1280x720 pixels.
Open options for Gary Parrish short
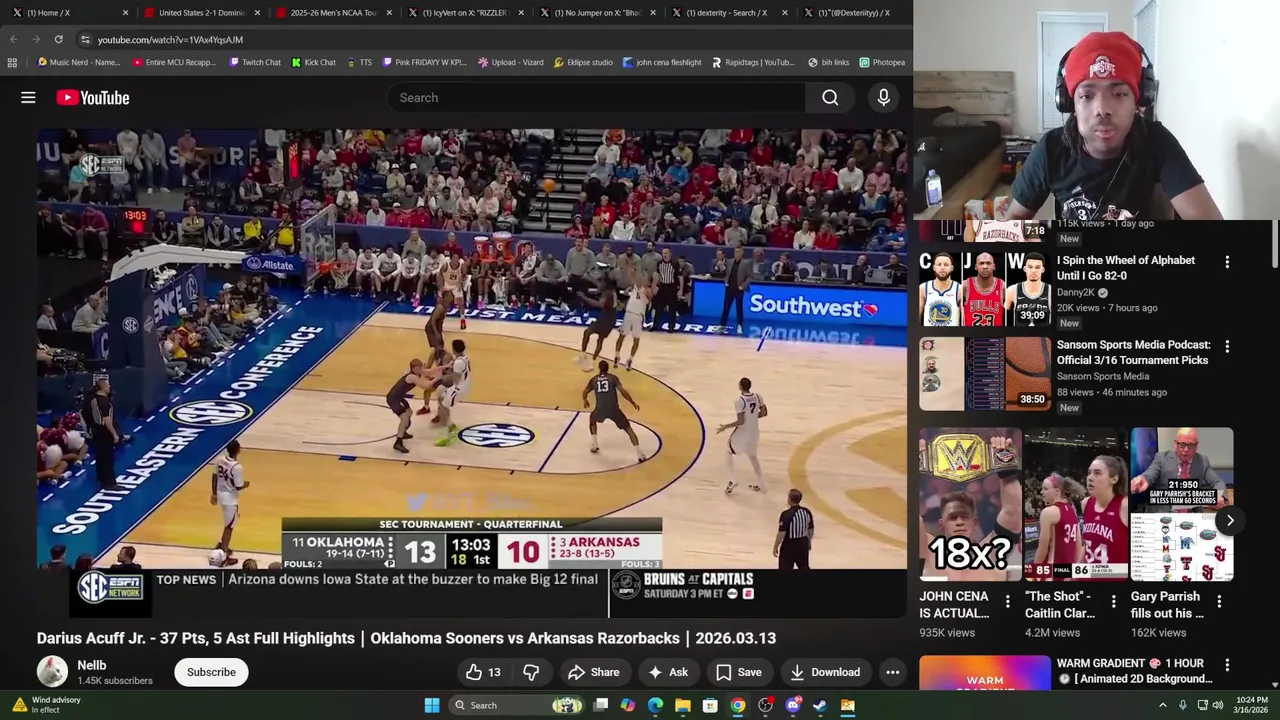pos(1219,601)
